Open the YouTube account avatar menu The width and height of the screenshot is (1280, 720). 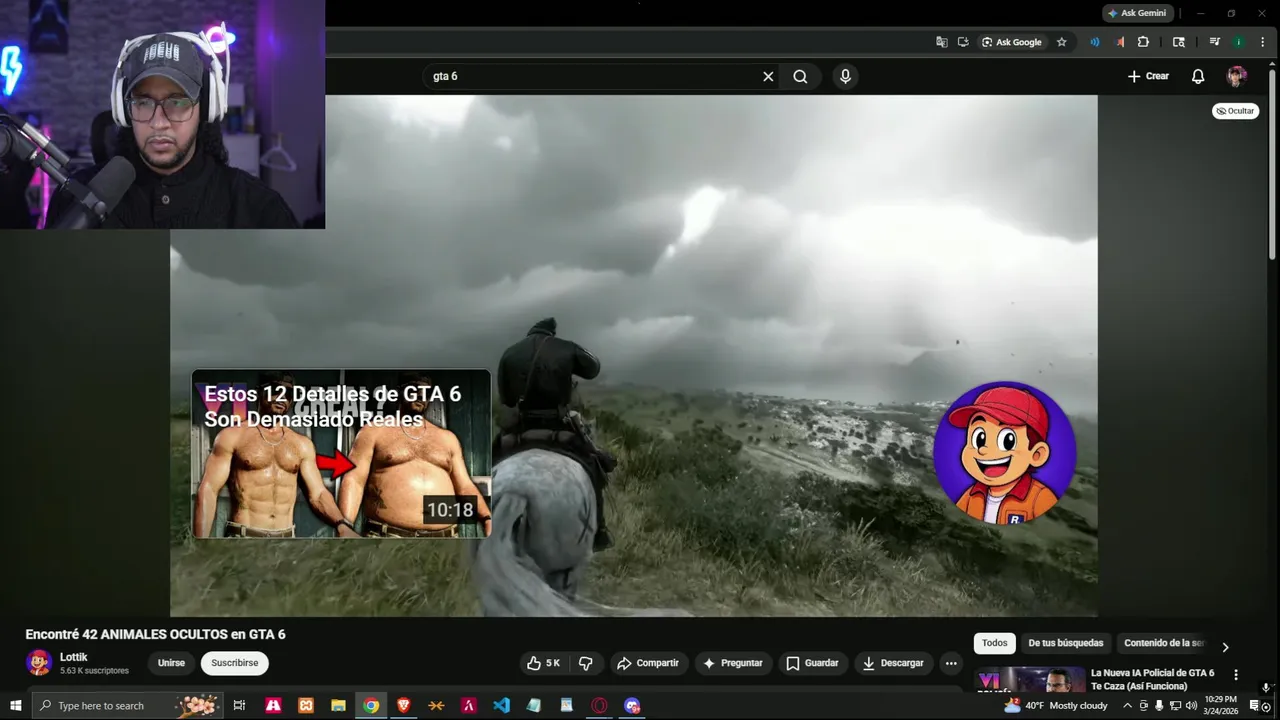click(x=1237, y=76)
